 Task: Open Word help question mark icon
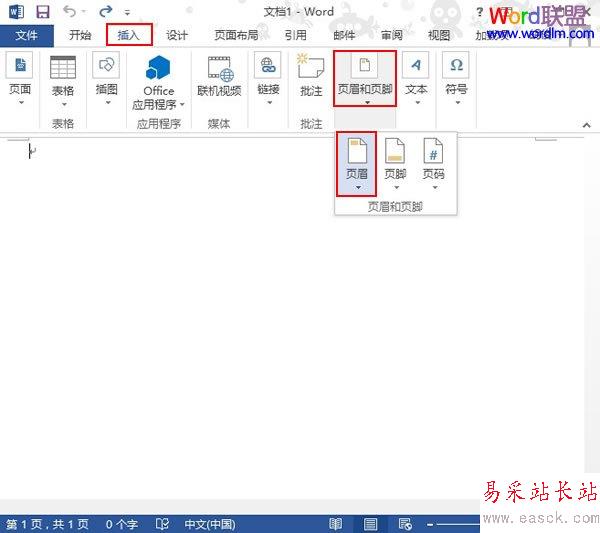pyautogui.click(x=479, y=11)
